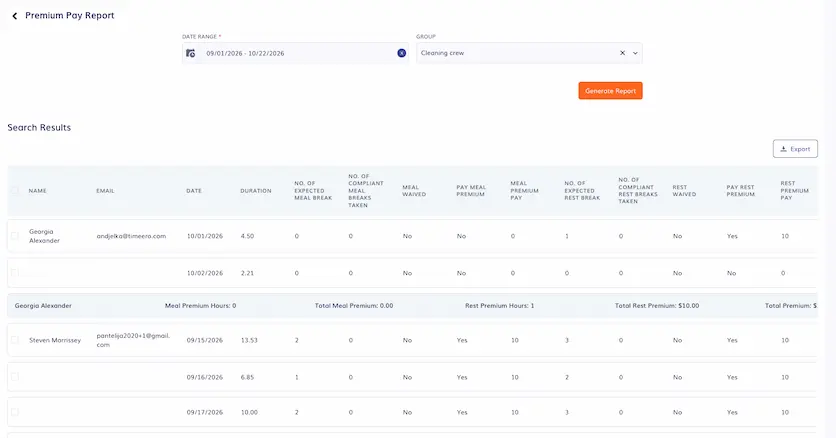Click the Search Results heading
836x438 pixels.
[39, 127]
